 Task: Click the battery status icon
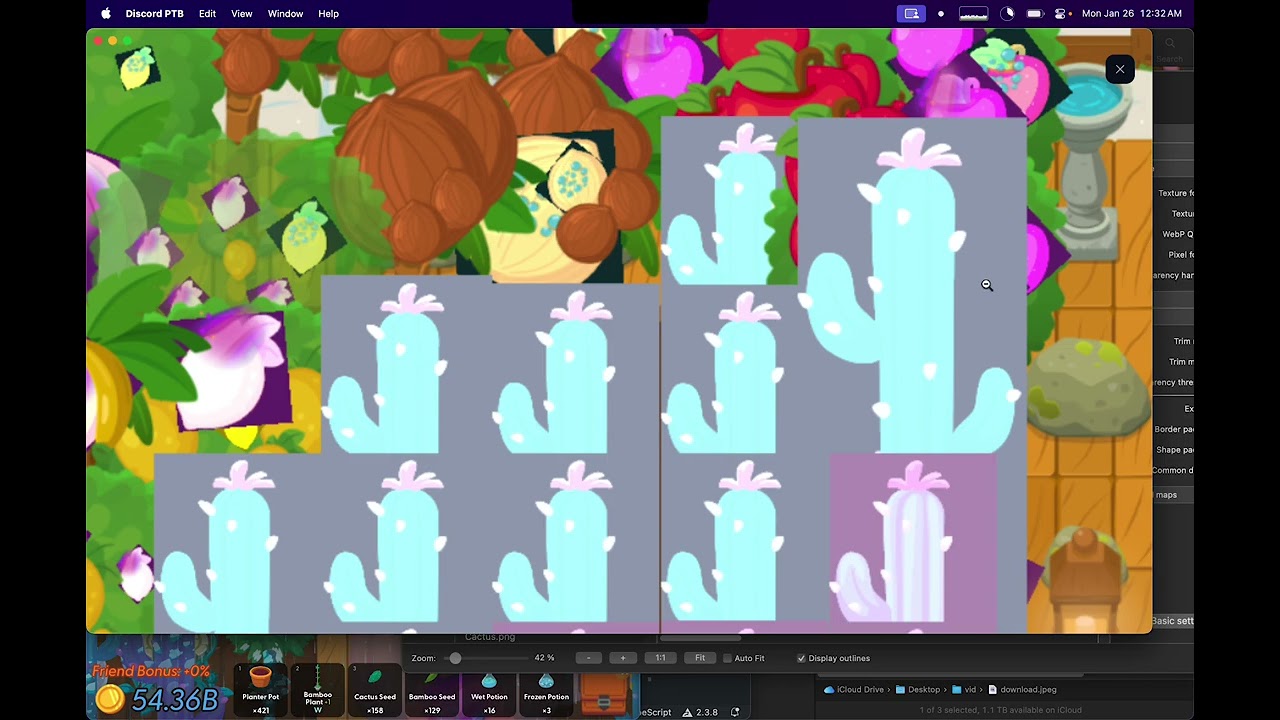1035,14
